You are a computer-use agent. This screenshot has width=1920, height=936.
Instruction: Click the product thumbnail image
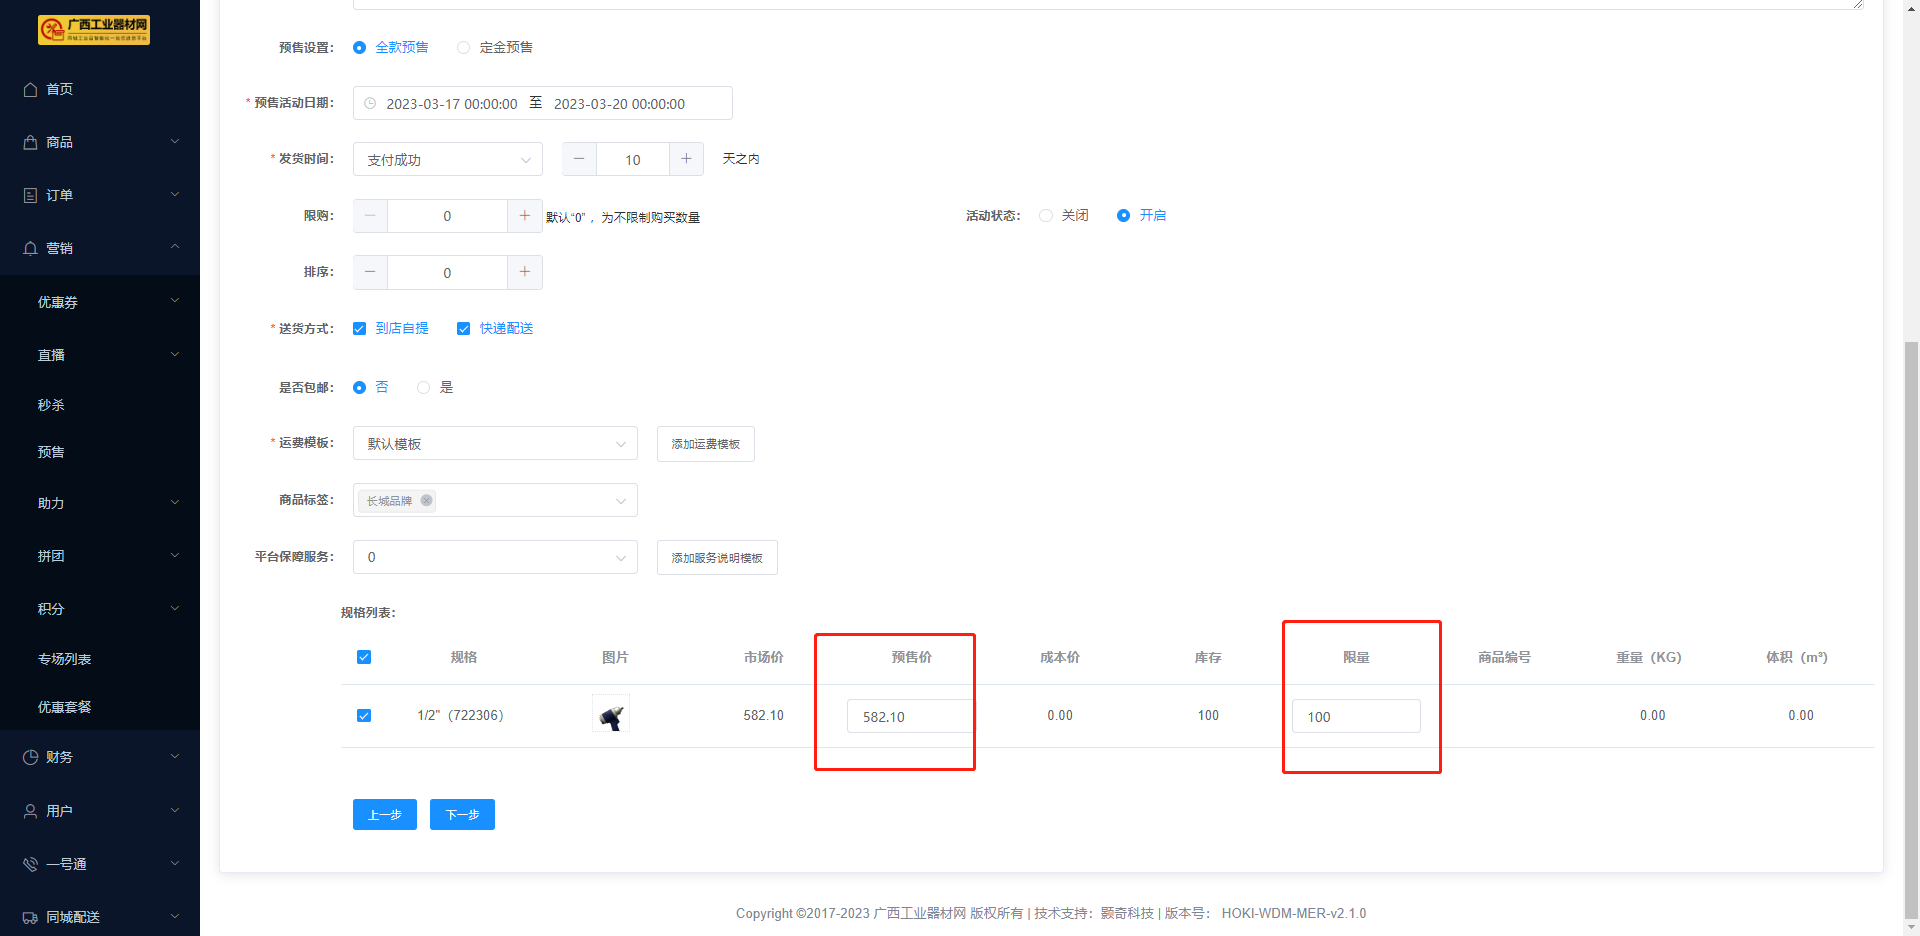(x=611, y=715)
